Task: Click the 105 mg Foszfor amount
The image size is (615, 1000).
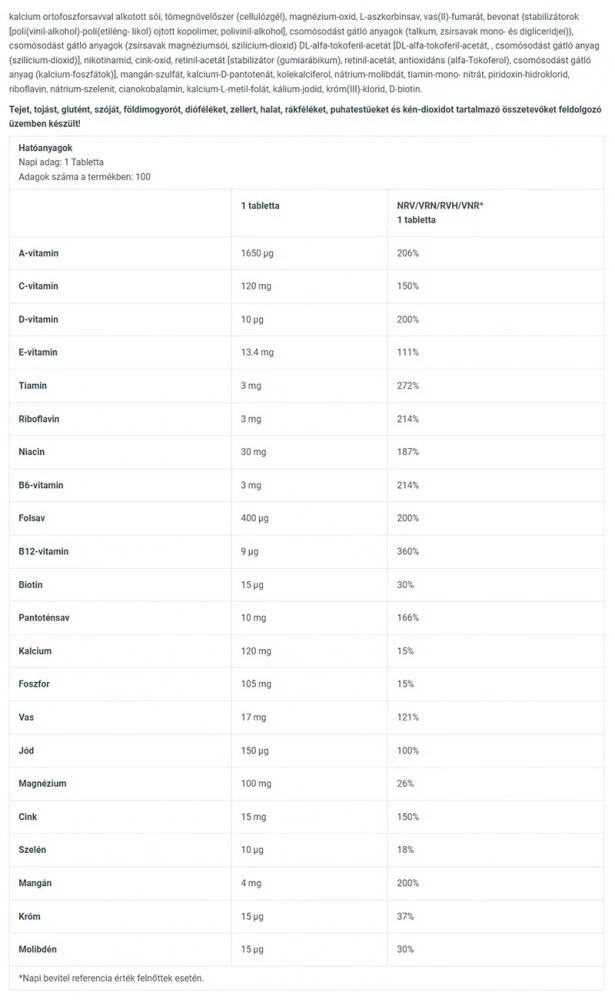Action: (256, 684)
